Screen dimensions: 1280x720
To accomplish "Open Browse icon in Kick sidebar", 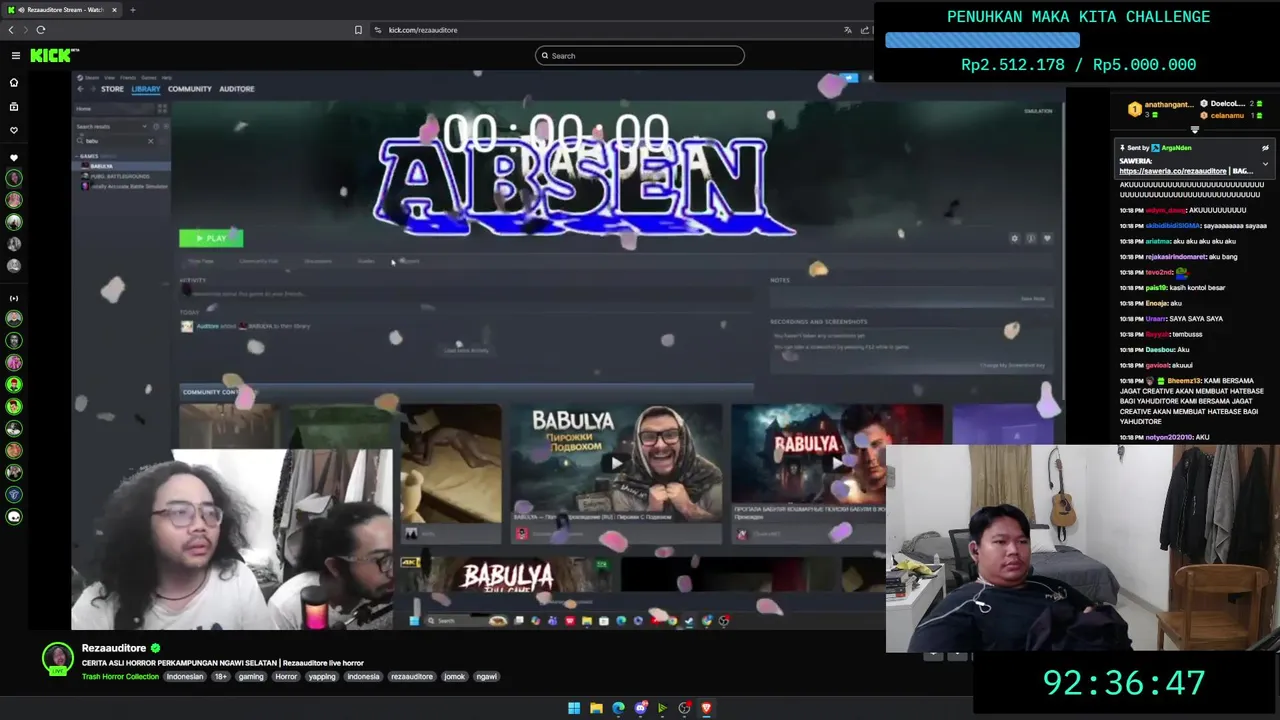I will 14,106.
